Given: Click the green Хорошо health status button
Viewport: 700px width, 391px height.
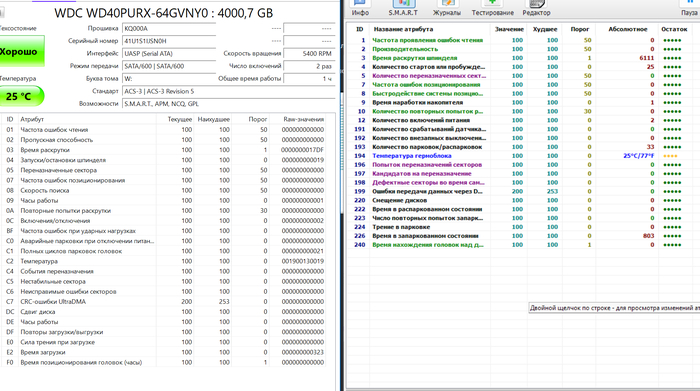Looking at the screenshot, I should [x=21, y=51].
